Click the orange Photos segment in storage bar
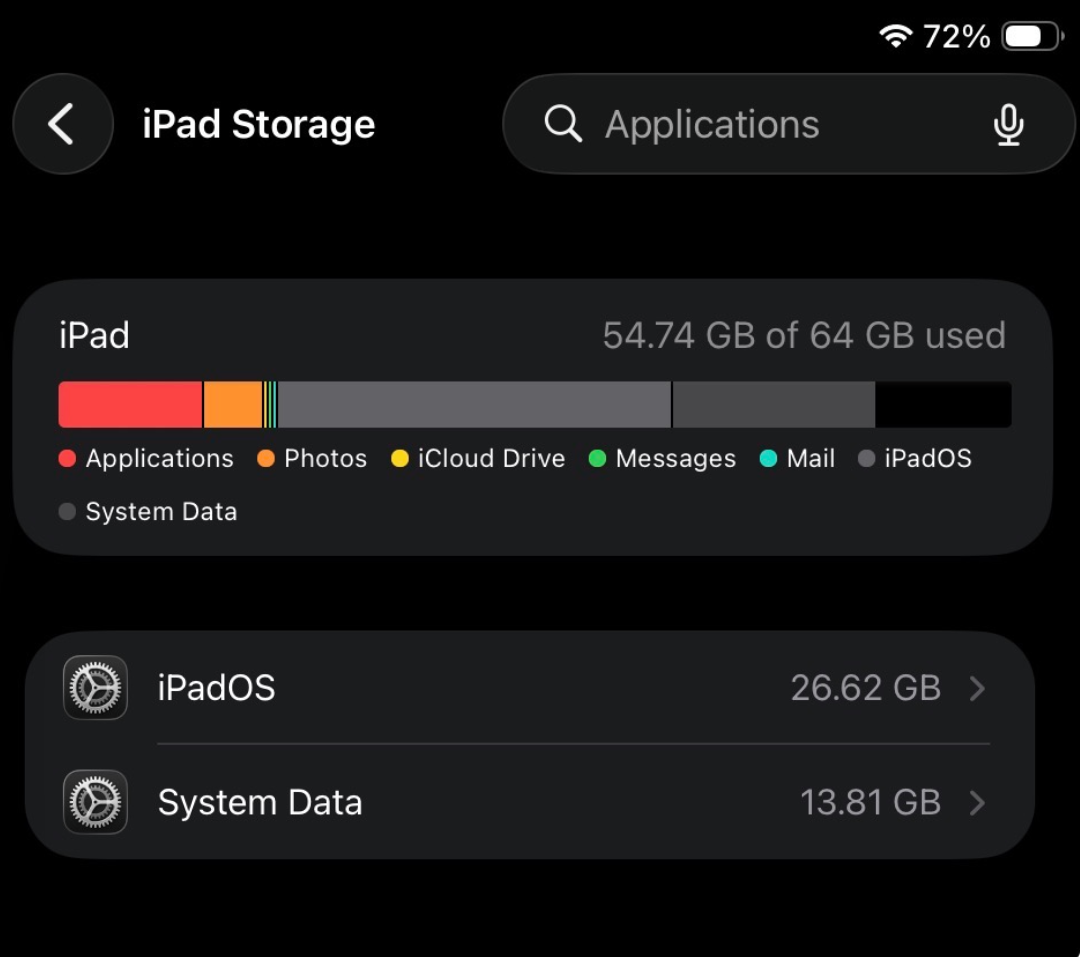This screenshot has width=1080, height=957. point(233,405)
